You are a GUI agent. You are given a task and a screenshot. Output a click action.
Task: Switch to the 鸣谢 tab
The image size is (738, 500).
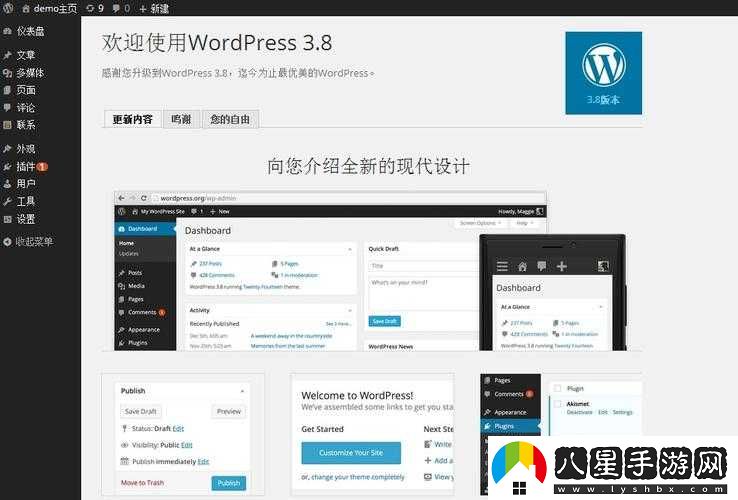(x=181, y=119)
